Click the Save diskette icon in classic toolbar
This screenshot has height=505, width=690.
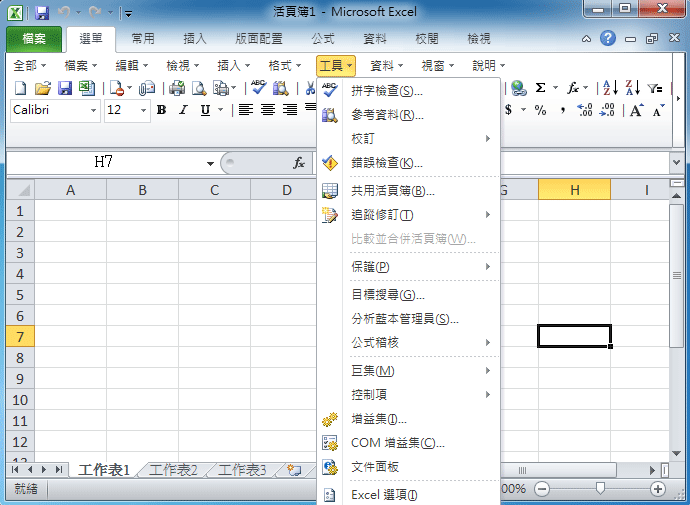65,88
